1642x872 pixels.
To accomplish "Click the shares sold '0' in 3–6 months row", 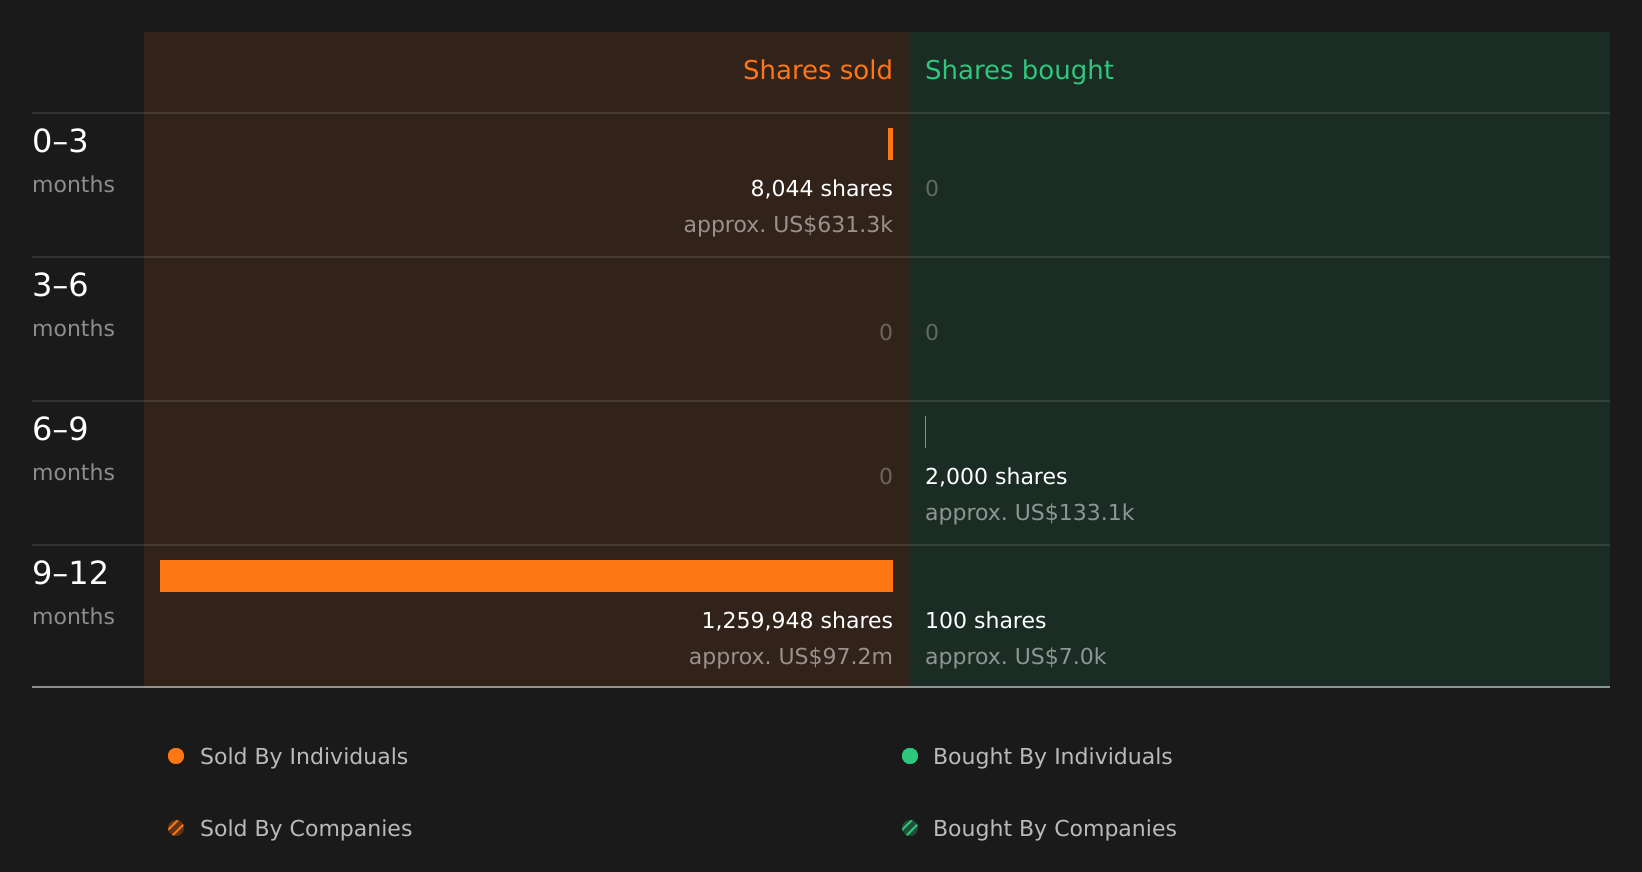I will click(886, 332).
